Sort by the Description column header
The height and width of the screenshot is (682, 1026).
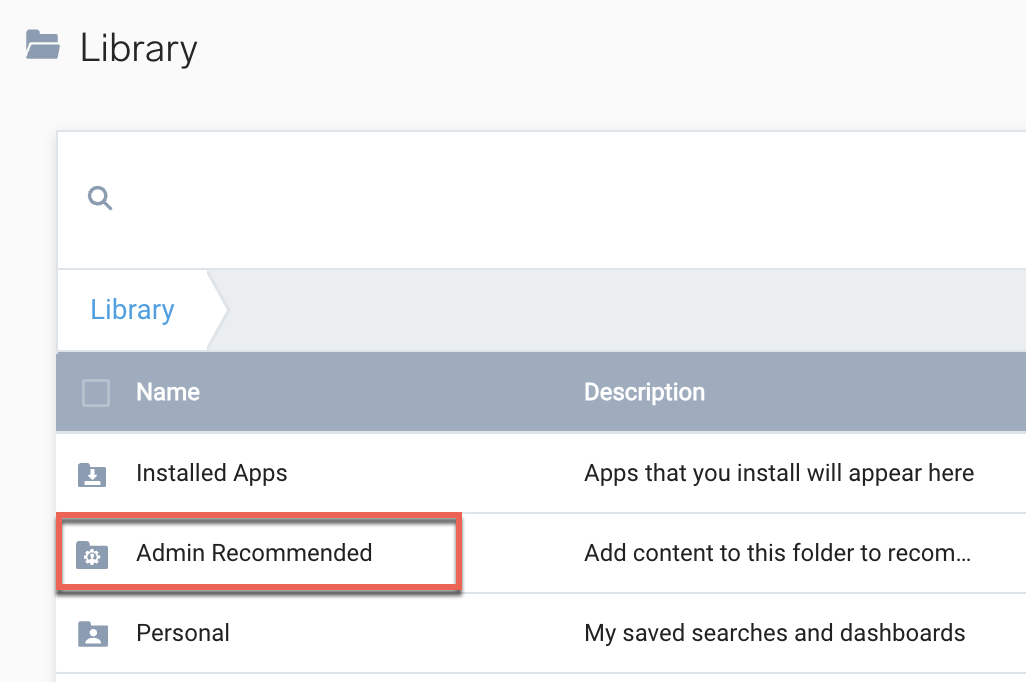644,393
